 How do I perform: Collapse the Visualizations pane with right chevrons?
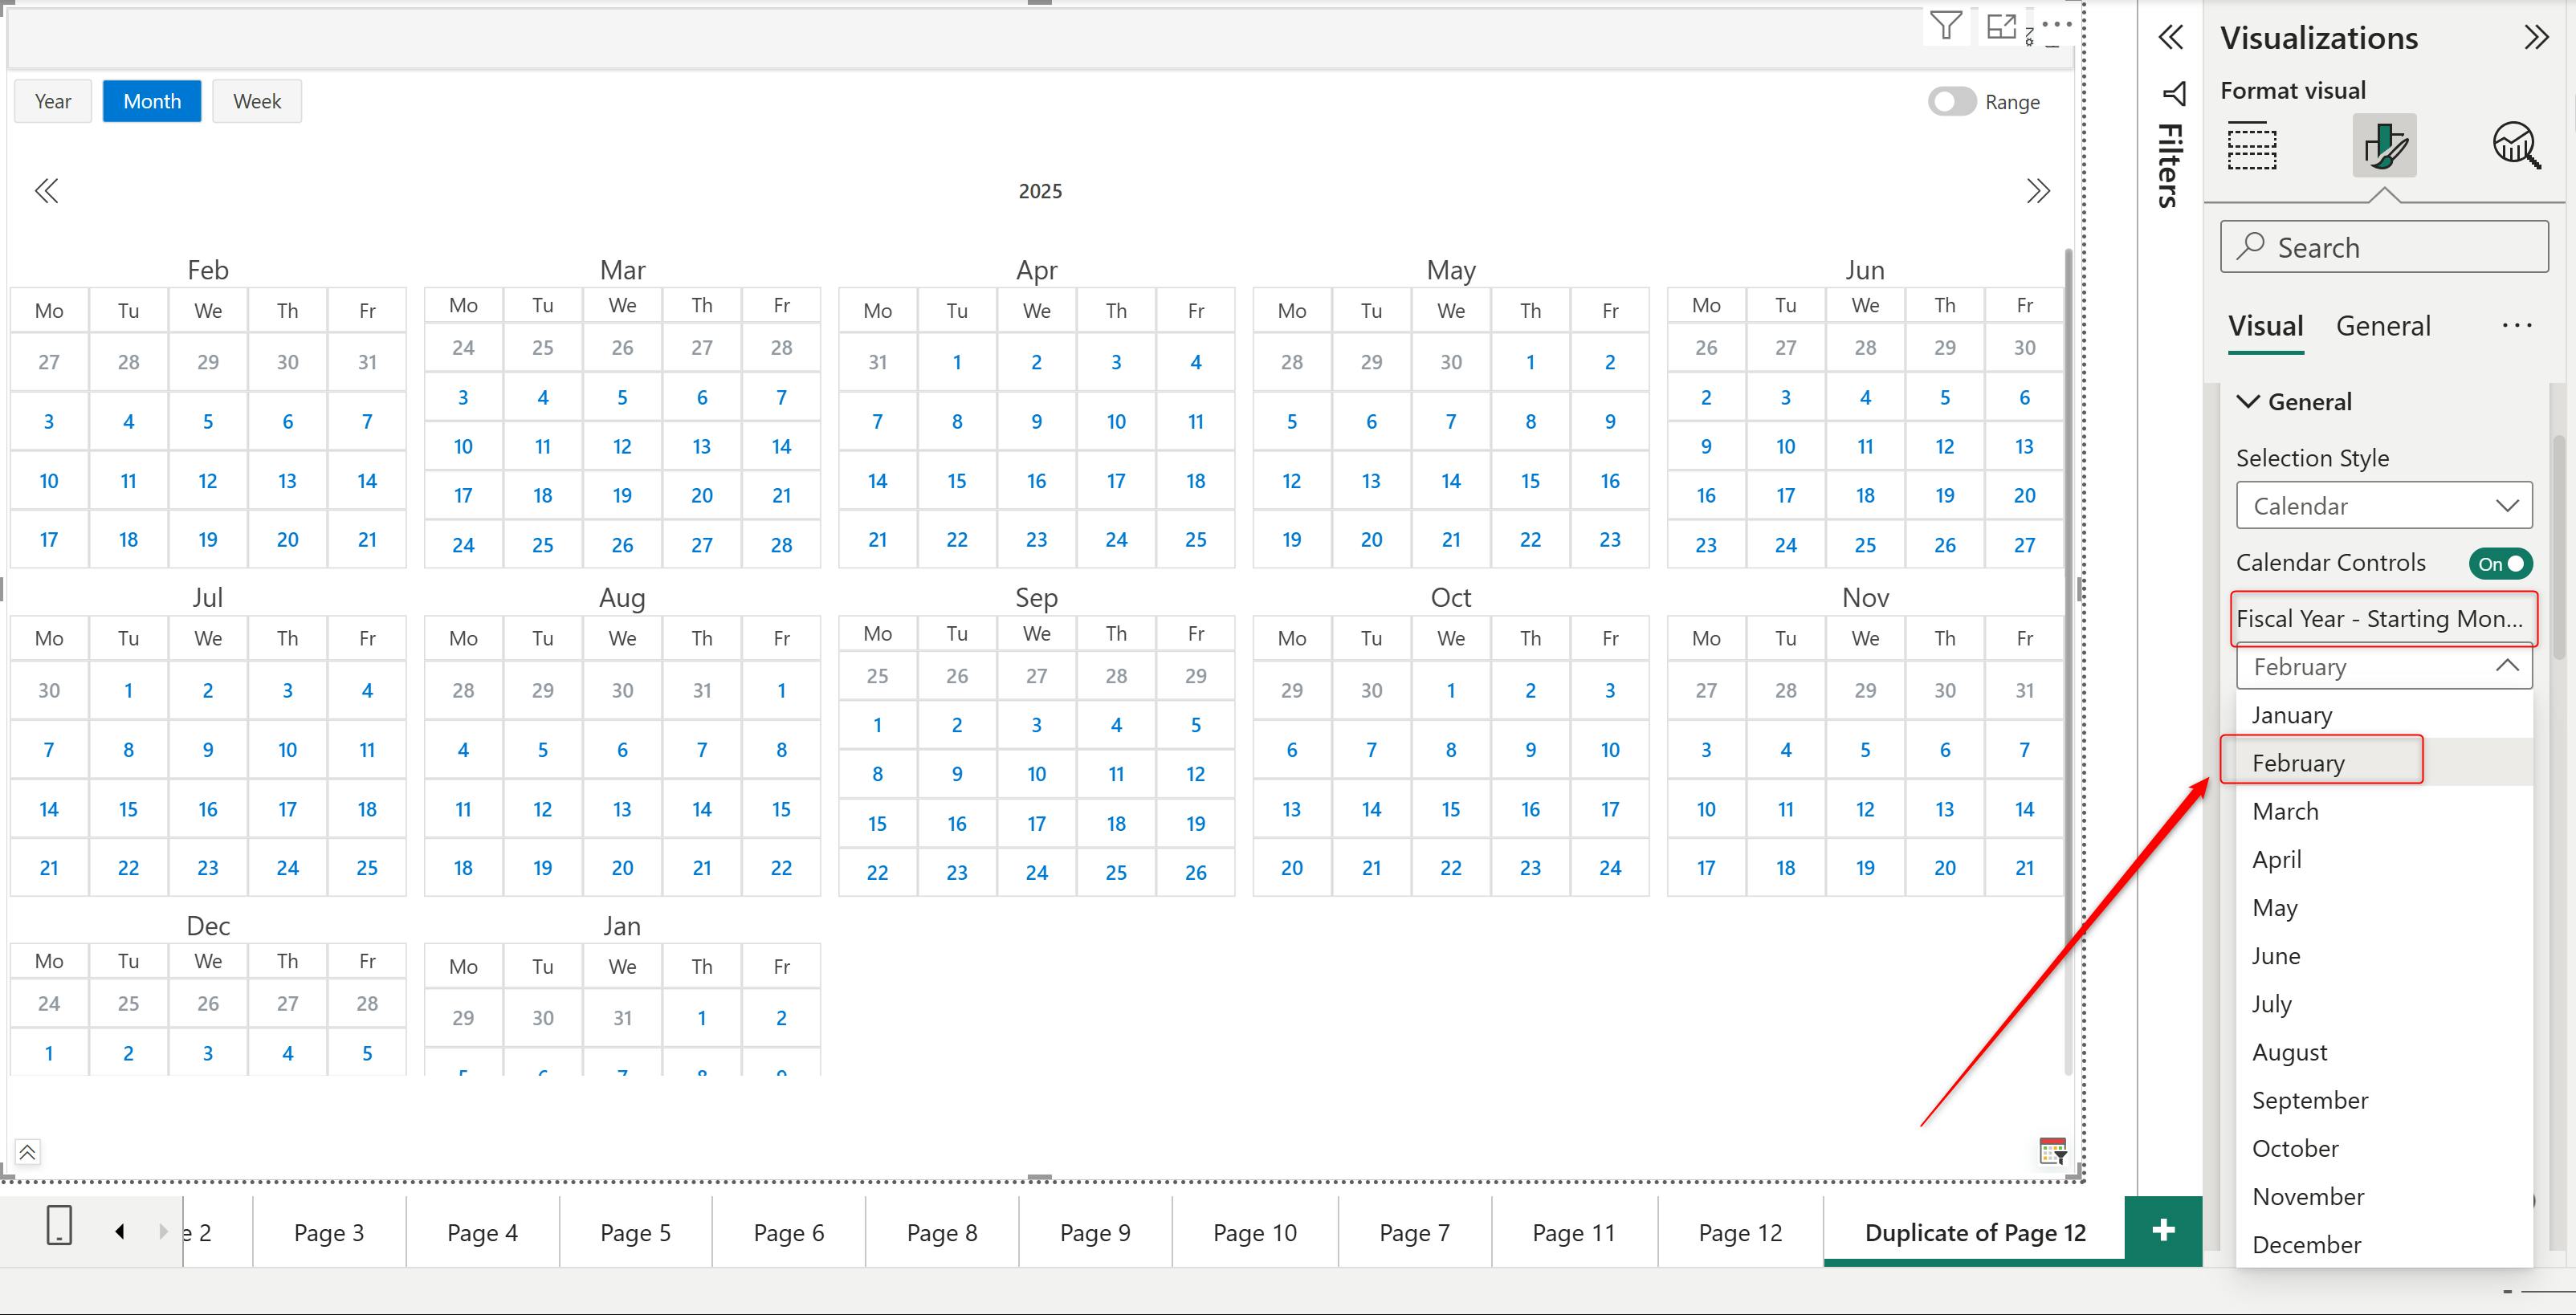[x=2536, y=38]
